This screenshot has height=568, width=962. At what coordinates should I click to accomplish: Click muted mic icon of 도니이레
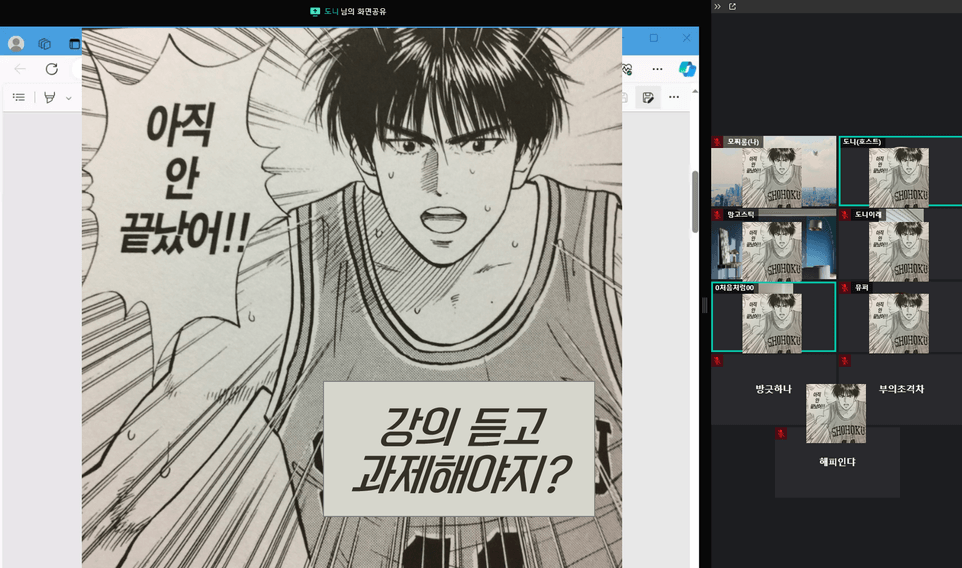point(845,215)
